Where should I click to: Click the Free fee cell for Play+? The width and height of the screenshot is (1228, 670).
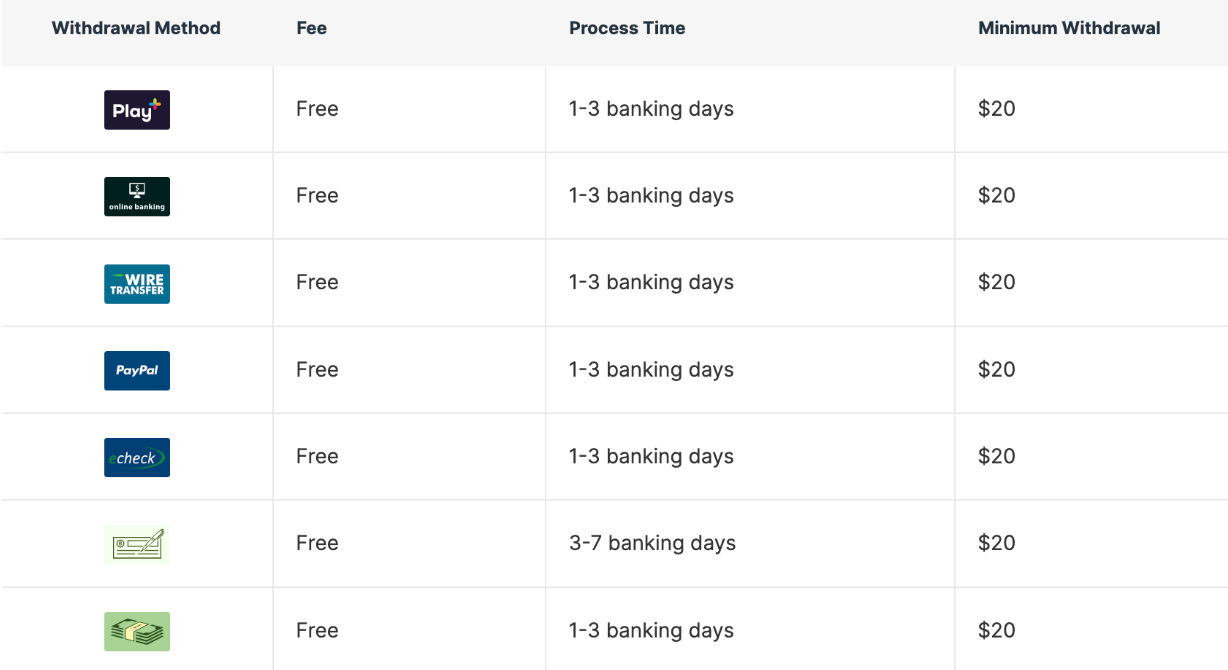pyautogui.click(x=317, y=109)
